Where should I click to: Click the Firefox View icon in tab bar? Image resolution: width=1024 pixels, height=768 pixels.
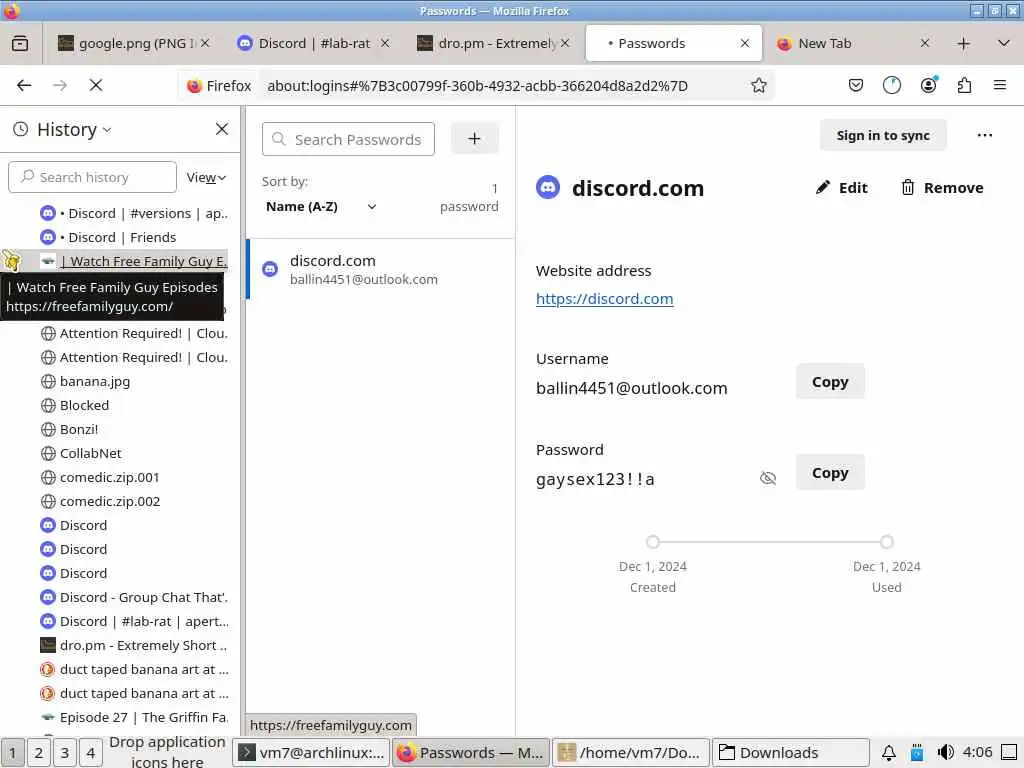pos(20,44)
